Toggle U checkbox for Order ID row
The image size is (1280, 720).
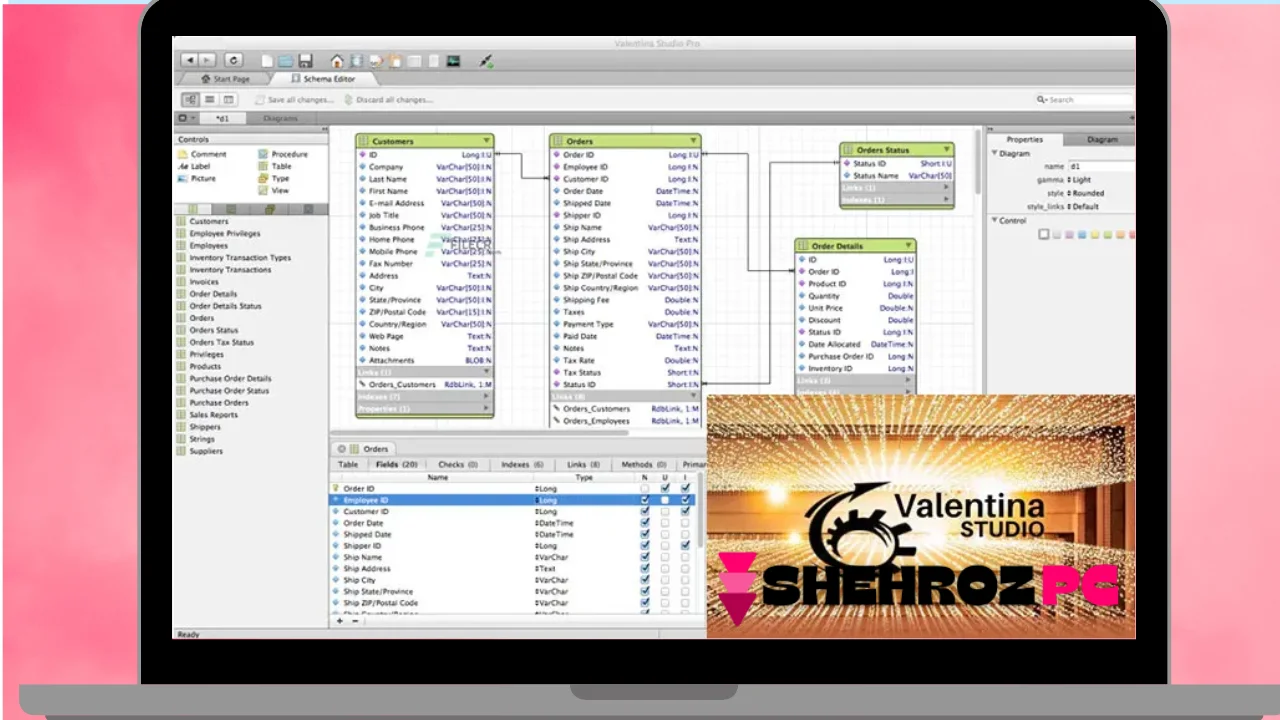(x=665, y=489)
